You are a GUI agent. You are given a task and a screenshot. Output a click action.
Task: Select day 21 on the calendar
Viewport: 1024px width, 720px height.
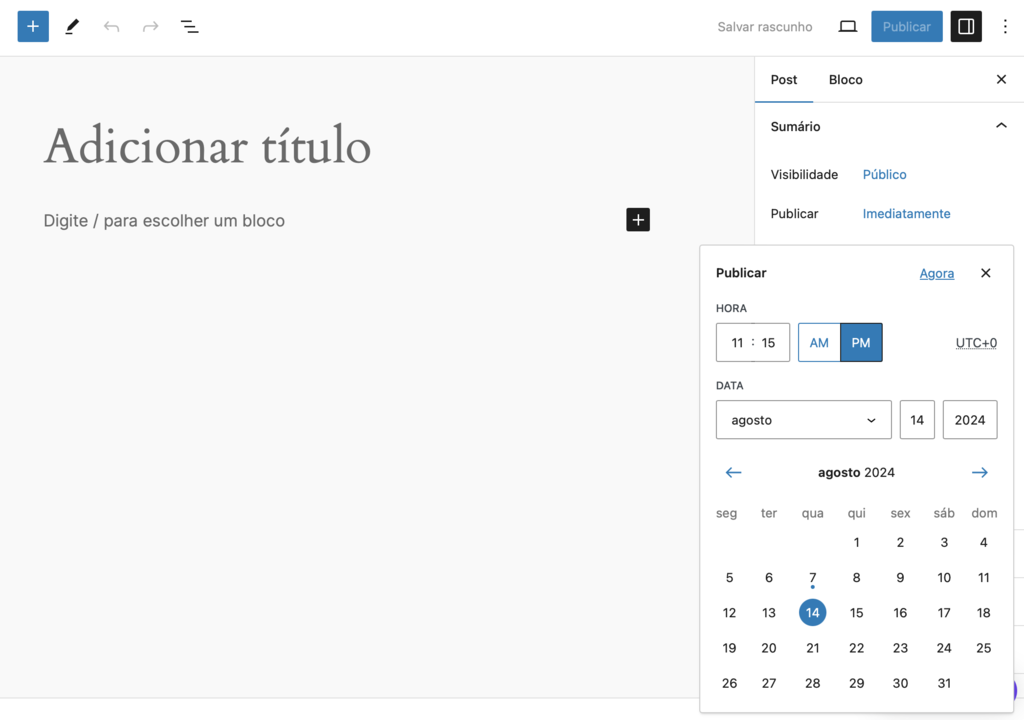pyautogui.click(x=812, y=647)
